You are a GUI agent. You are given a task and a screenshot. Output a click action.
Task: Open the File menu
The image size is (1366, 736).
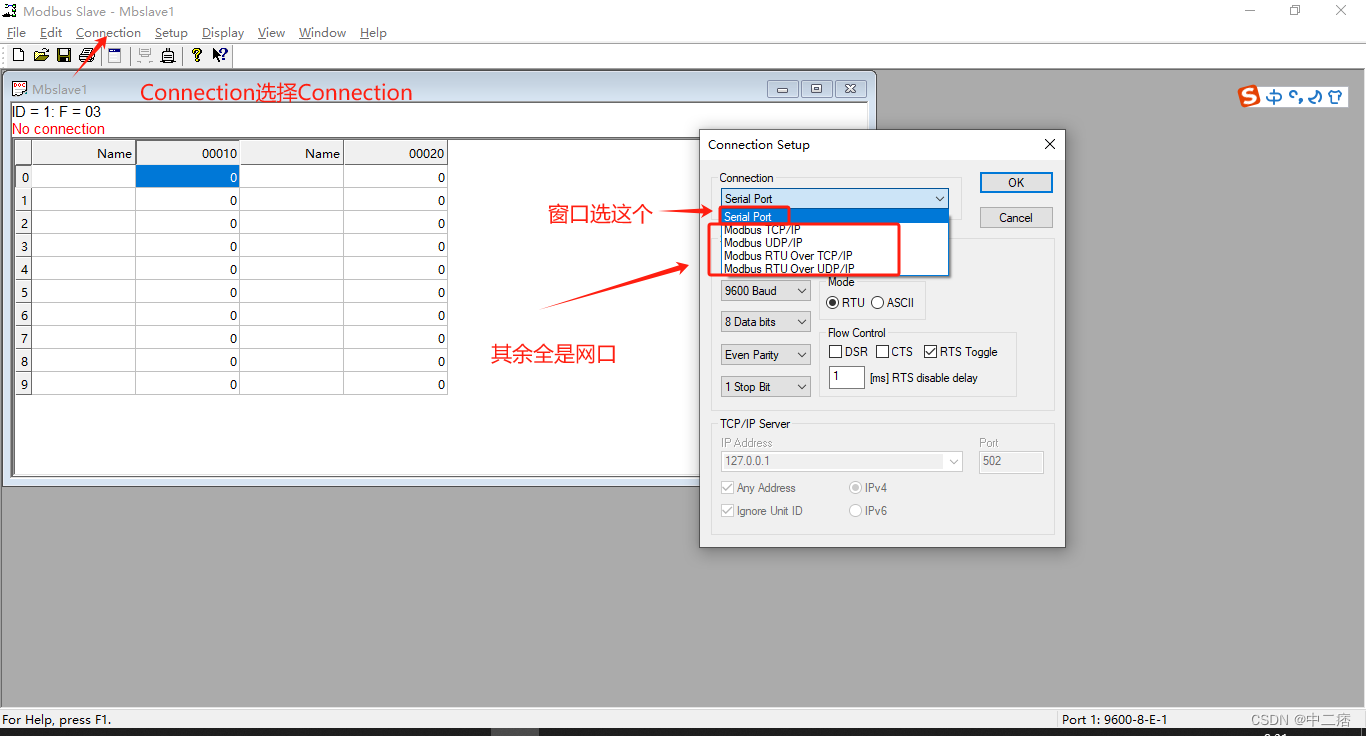(x=16, y=33)
